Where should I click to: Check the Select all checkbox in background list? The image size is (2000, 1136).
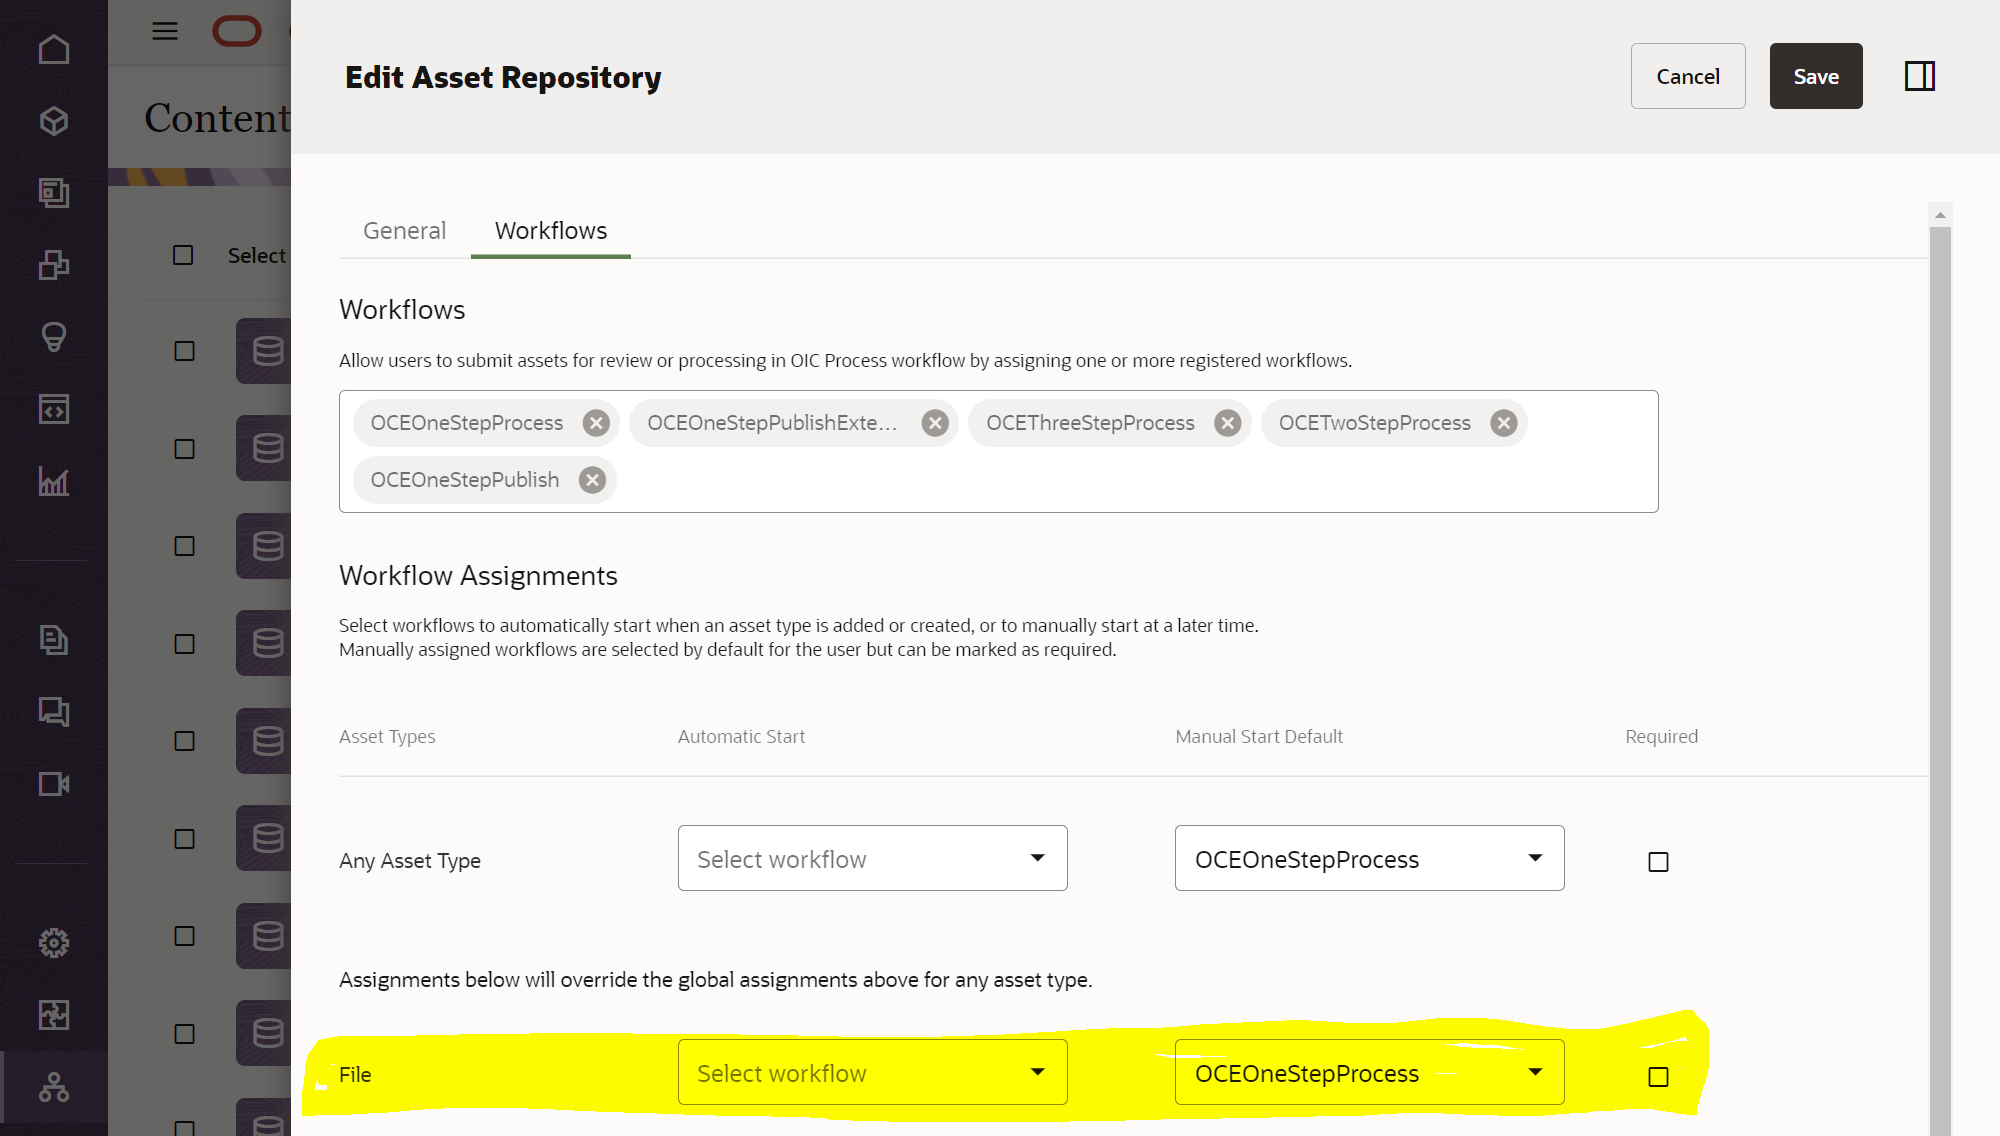point(183,255)
